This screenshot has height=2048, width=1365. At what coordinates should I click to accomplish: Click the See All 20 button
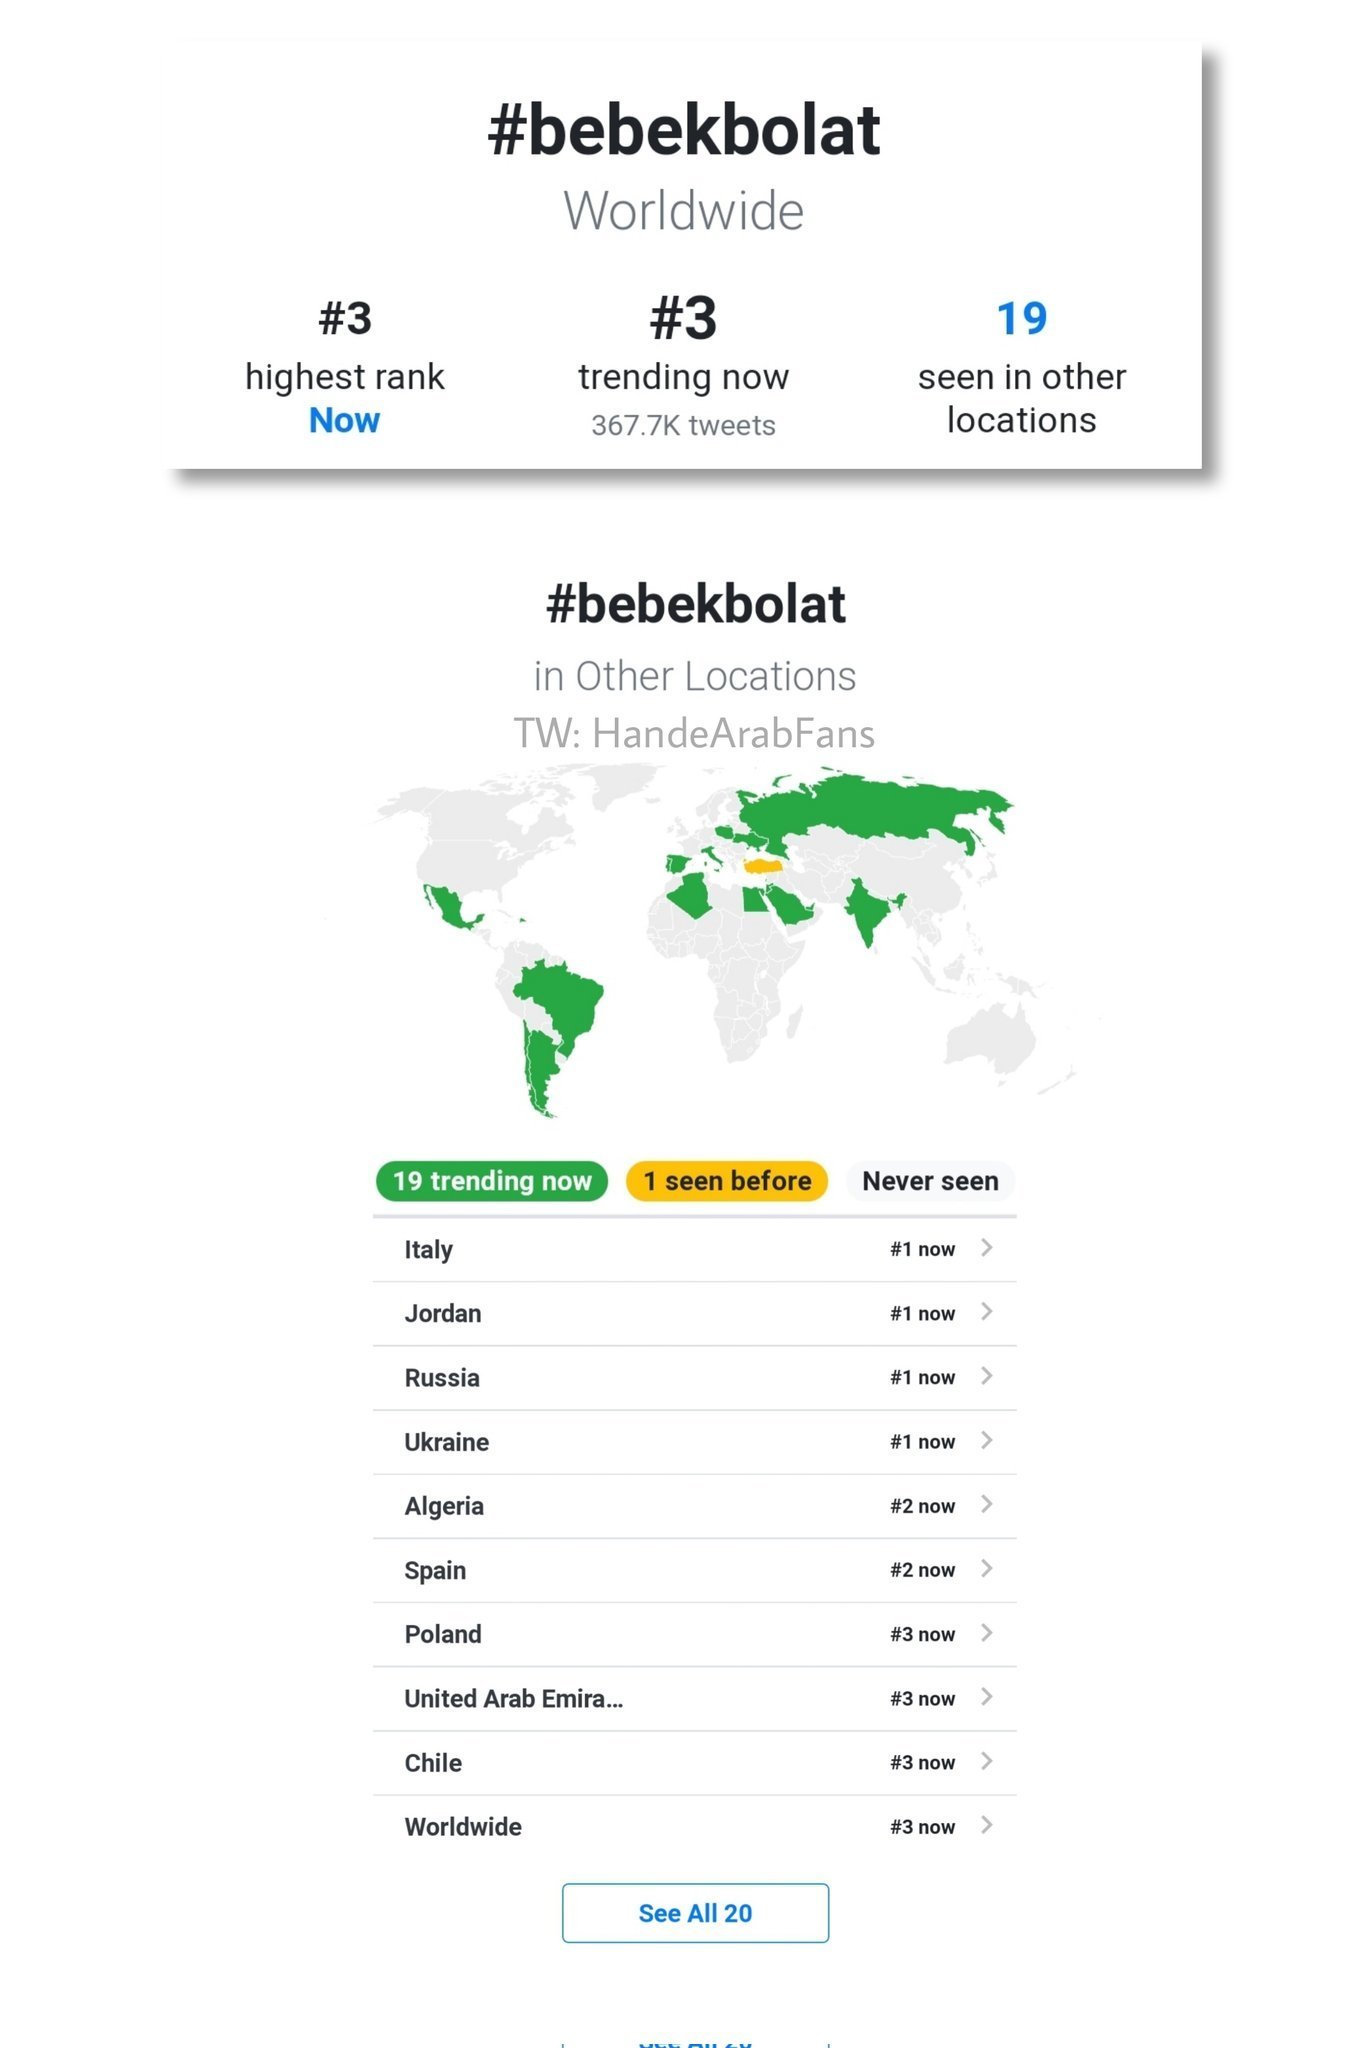click(x=695, y=1913)
